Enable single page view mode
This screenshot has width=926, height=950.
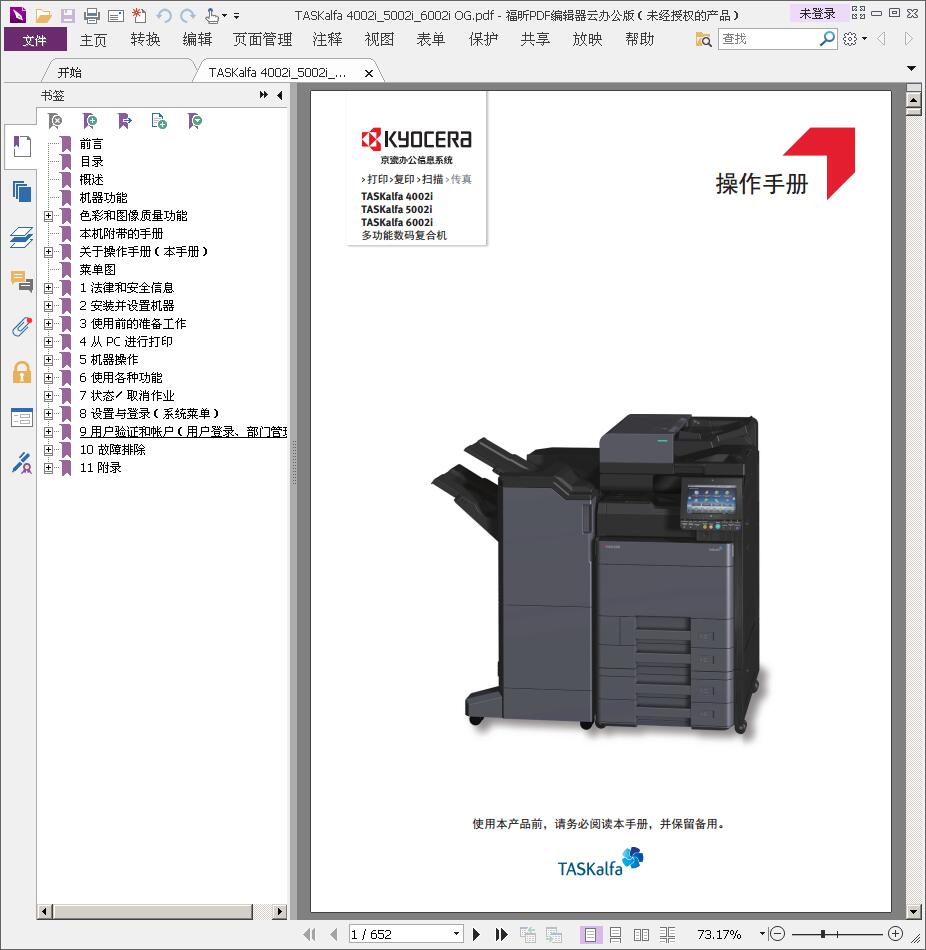(590, 935)
